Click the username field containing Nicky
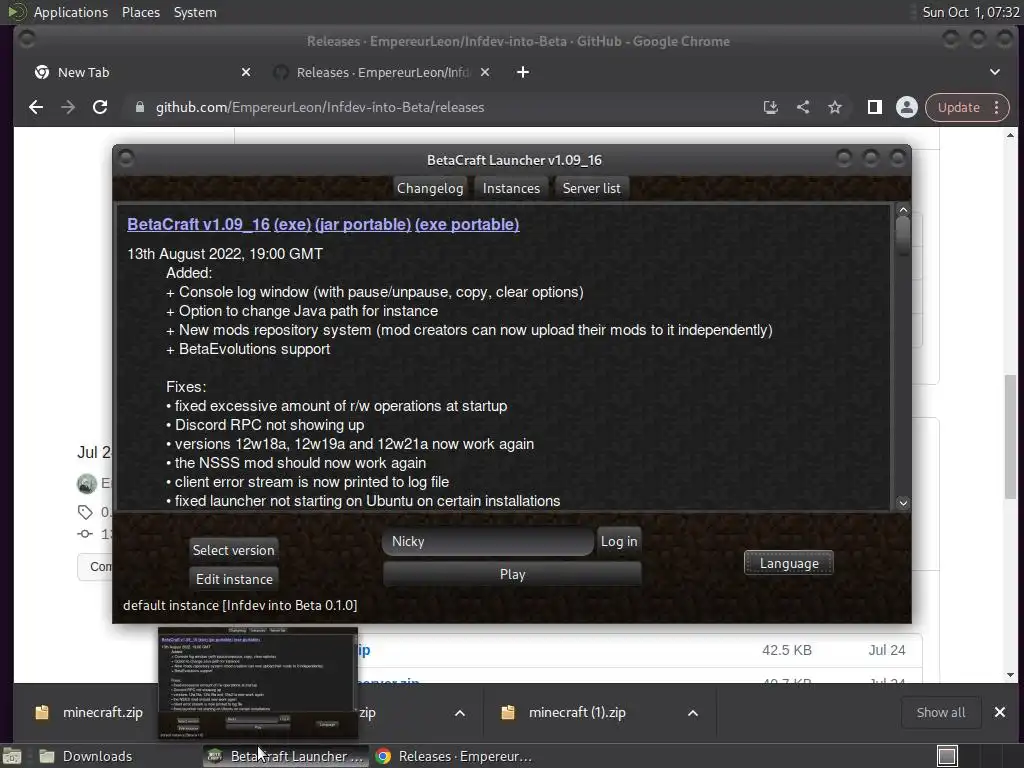This screenshot has width=1024, height=768. 488,541
